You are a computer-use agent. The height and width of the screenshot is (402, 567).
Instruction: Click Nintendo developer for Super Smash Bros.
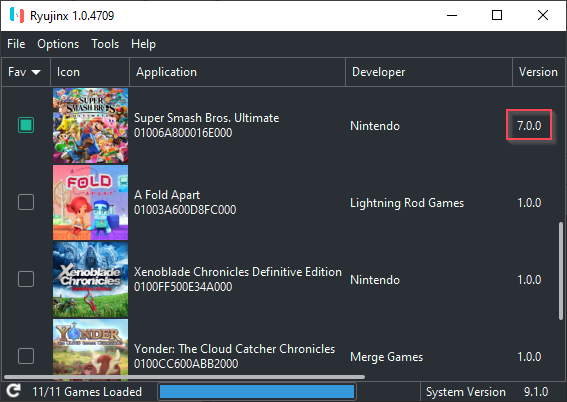tap(375, 126)
